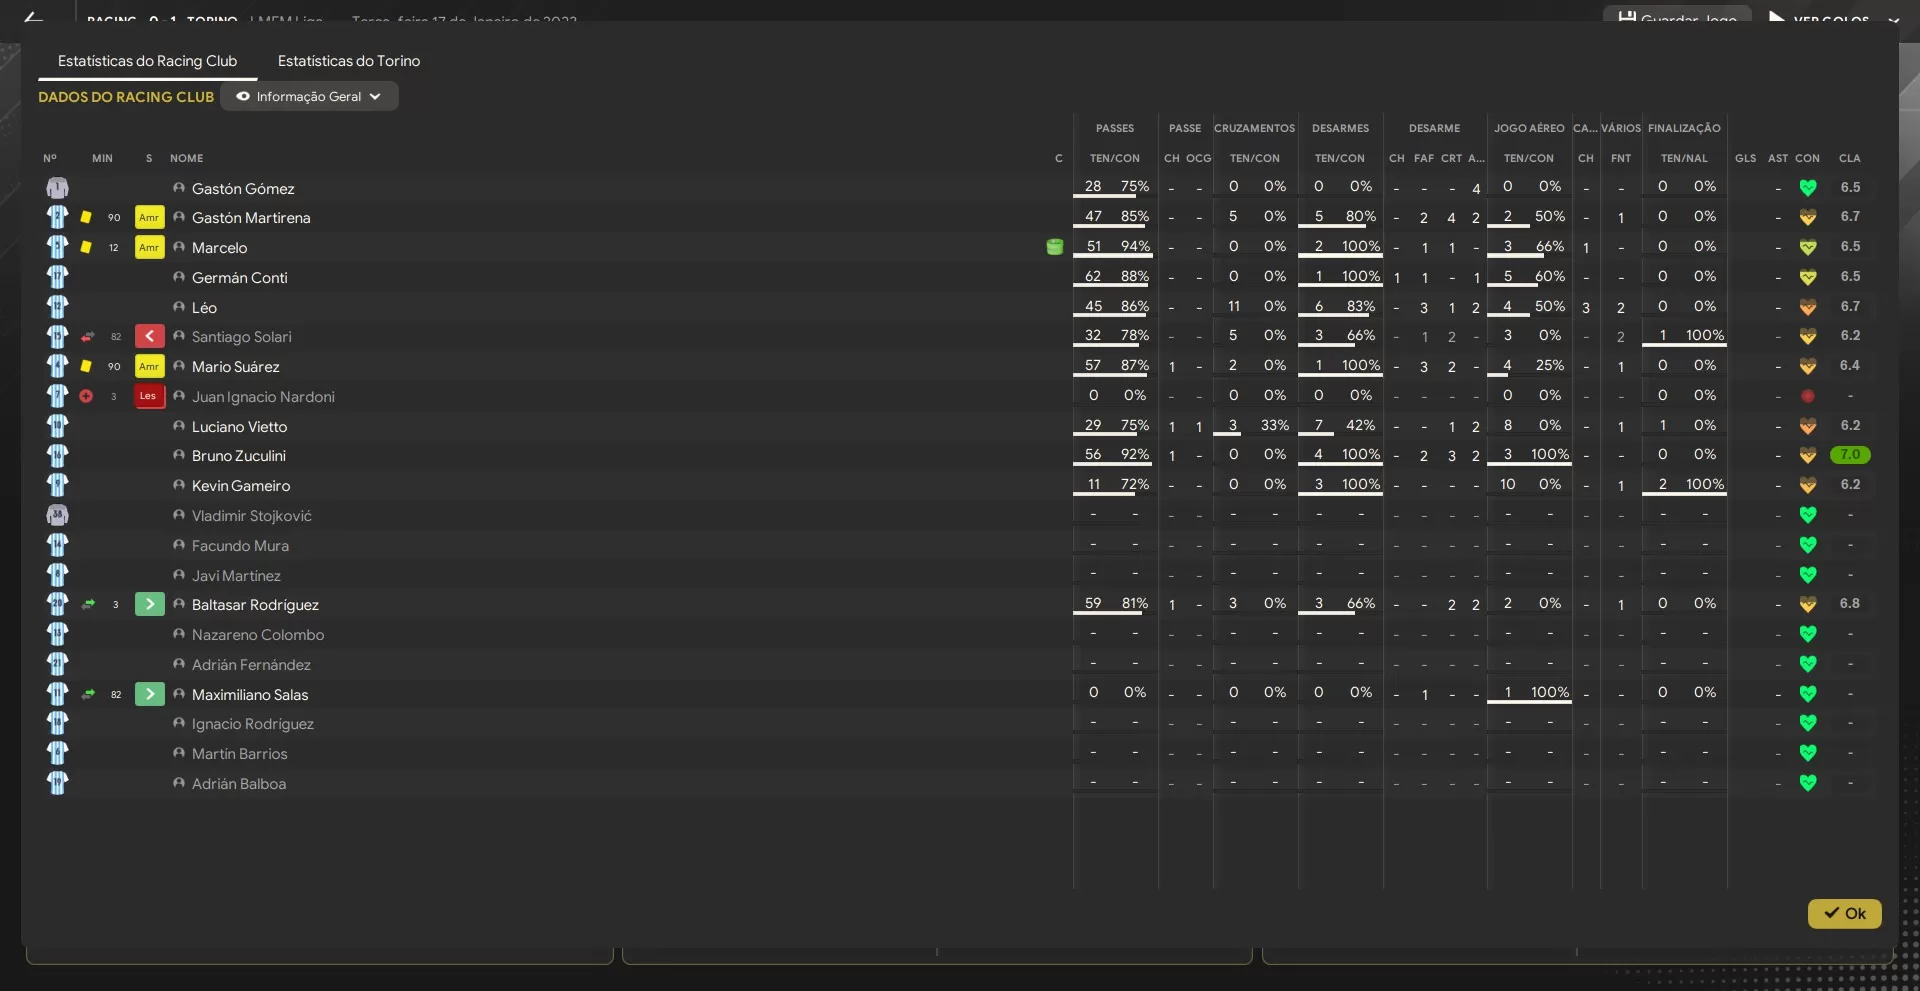The height and width of the screenshot is (991, 1920).
Task: Click Juan Ignacio Nardoni's Les badge
Action: [149, 396]
